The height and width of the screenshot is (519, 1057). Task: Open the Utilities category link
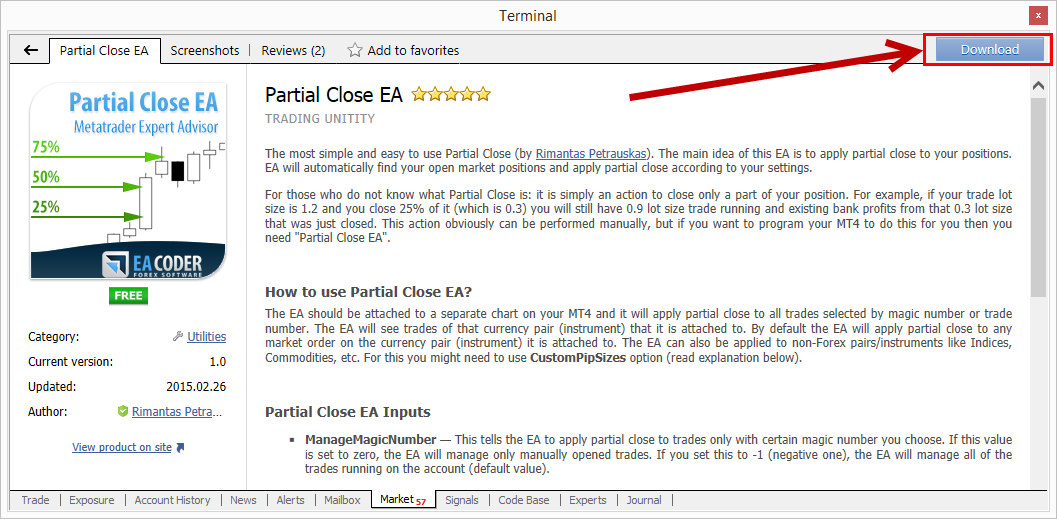click(x=206, y=337)
